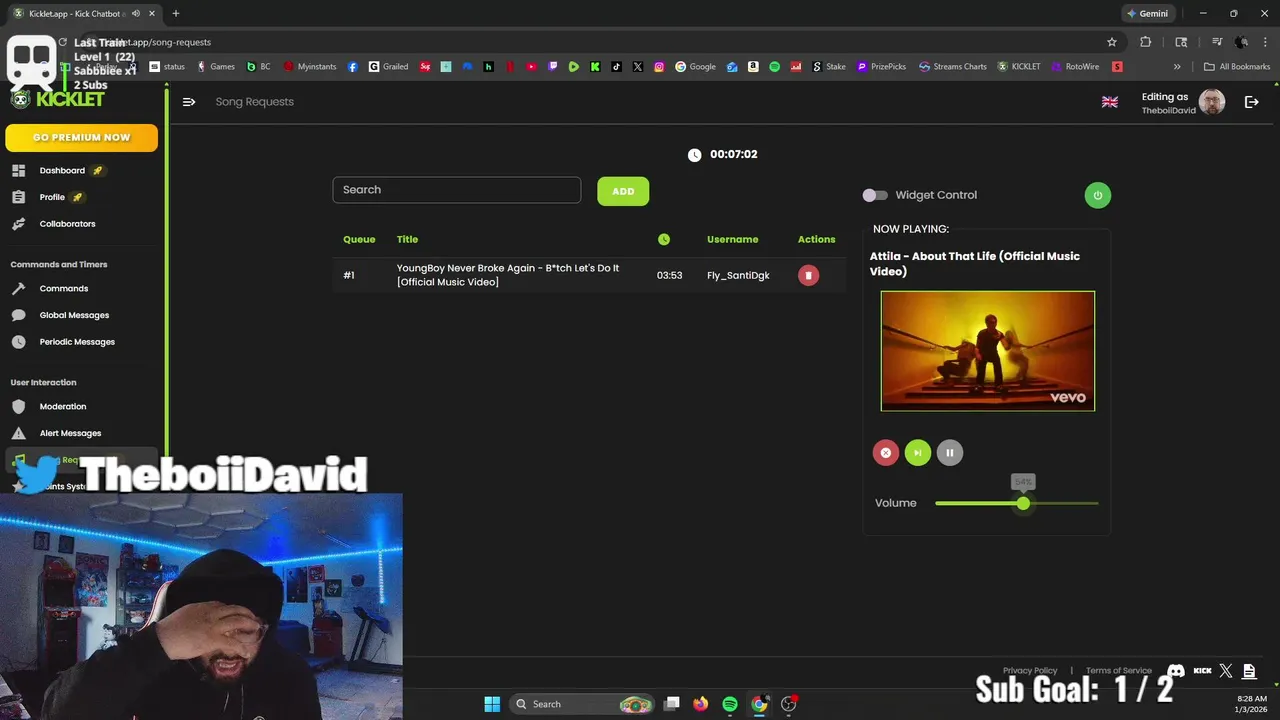
Task: Open Global Messages in the sidebar
Action: coord(74,315)
